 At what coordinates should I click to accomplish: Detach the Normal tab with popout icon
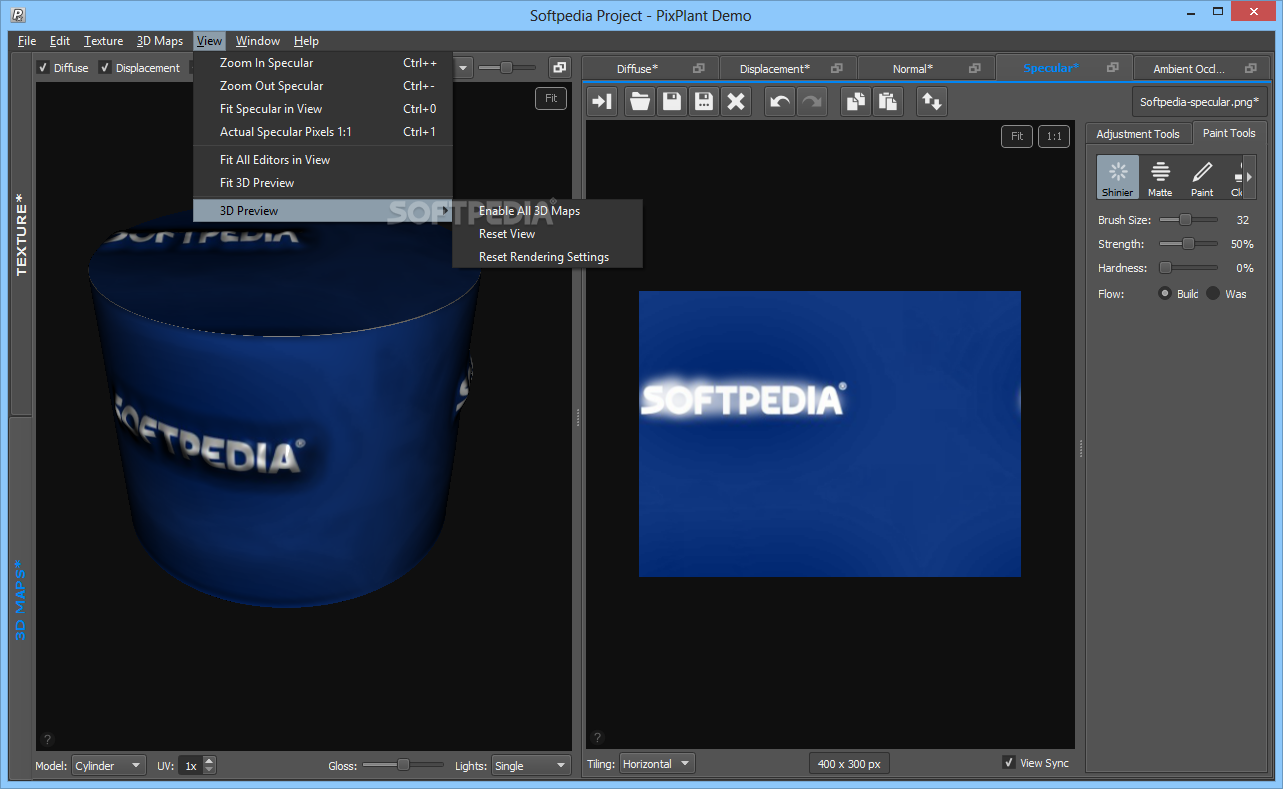click(975, 68)
